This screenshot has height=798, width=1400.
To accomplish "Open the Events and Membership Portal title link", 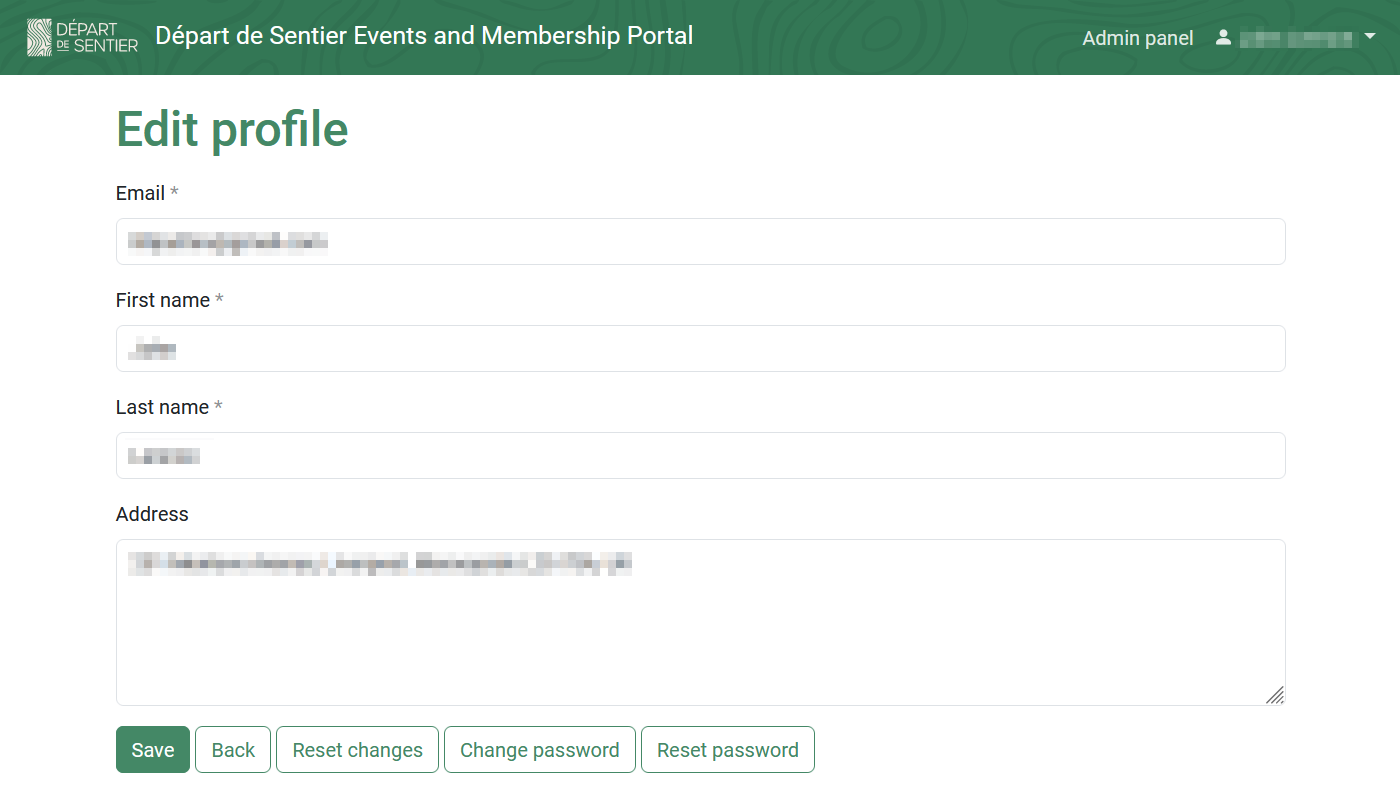I will click(424, 36).
